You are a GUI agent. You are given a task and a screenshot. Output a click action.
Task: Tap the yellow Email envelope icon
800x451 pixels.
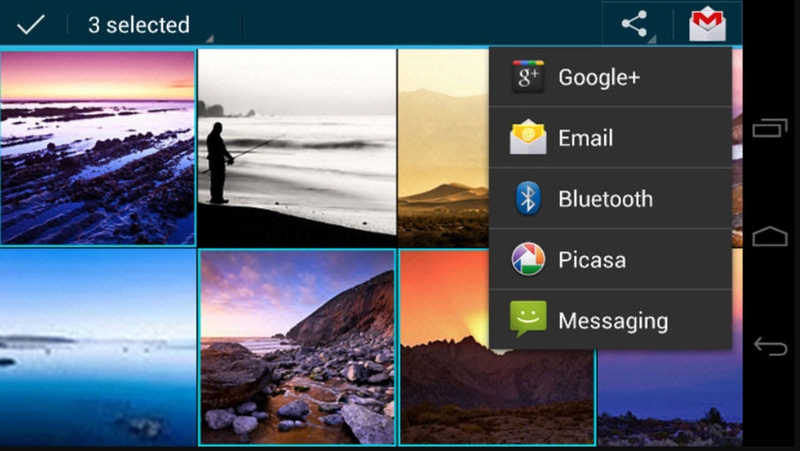(528, 137)
